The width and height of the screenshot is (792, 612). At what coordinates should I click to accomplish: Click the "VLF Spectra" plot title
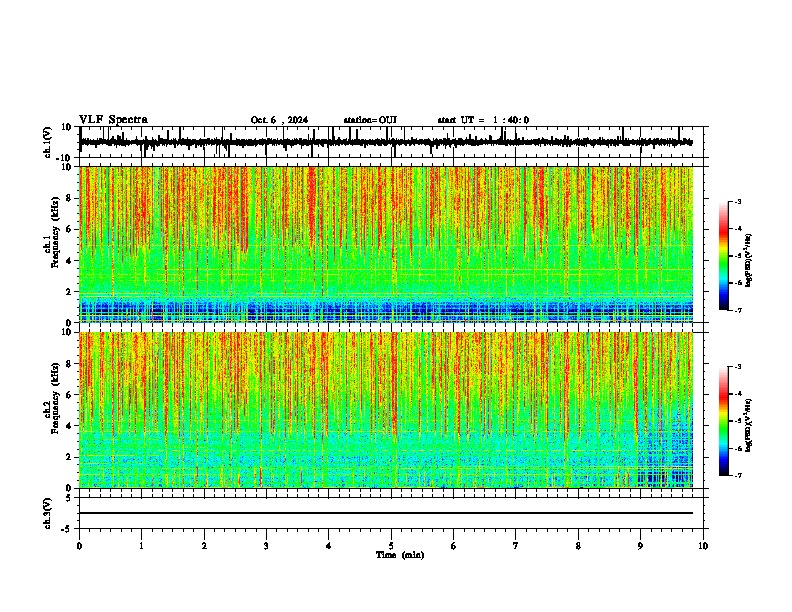coord(113,120)
